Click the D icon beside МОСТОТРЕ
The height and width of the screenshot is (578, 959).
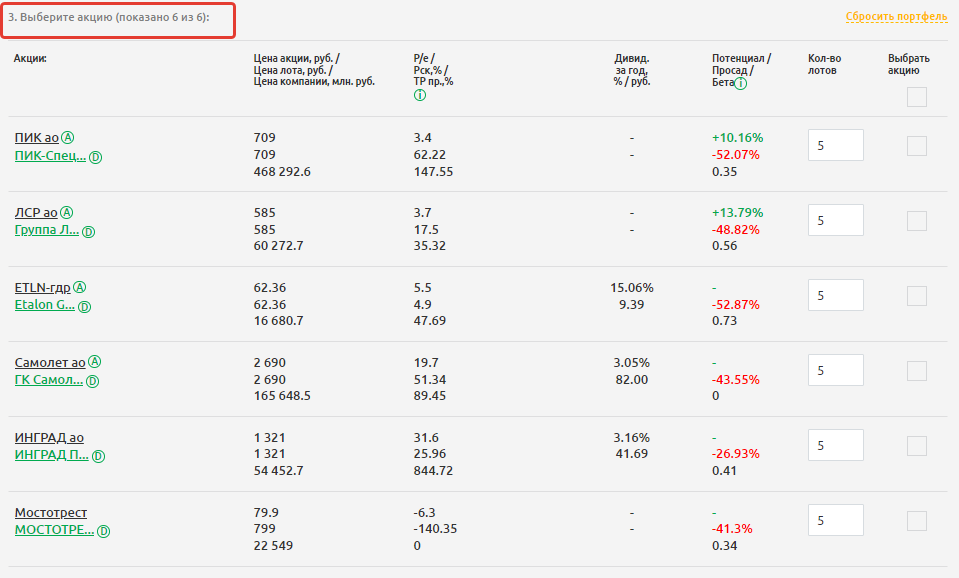[101, 532]
